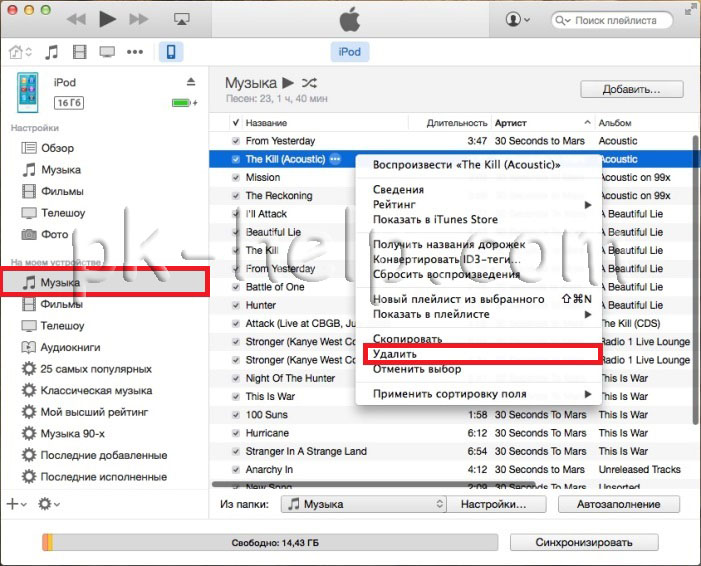This screenshot has height=566, width=701.
Task: Sort by the Название column header
Action: coord(326,123)
